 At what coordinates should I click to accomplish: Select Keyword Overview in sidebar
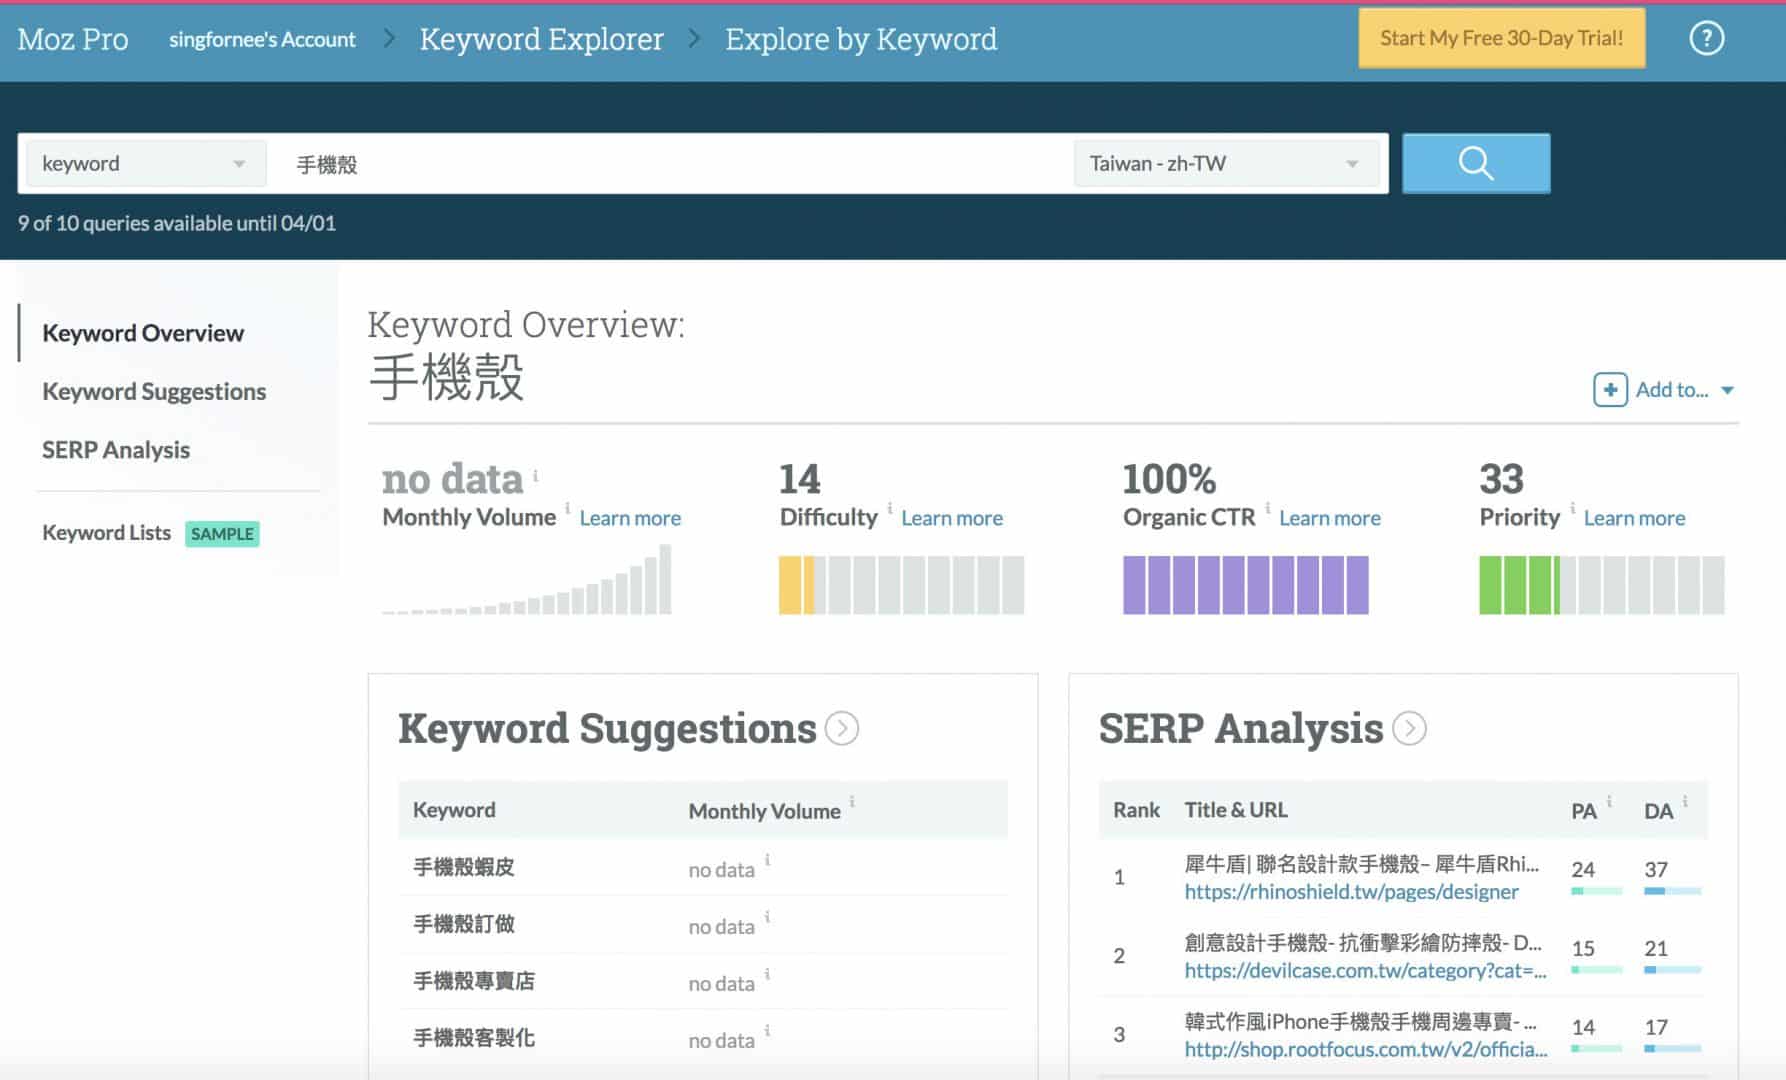click(x=143, y=333)
